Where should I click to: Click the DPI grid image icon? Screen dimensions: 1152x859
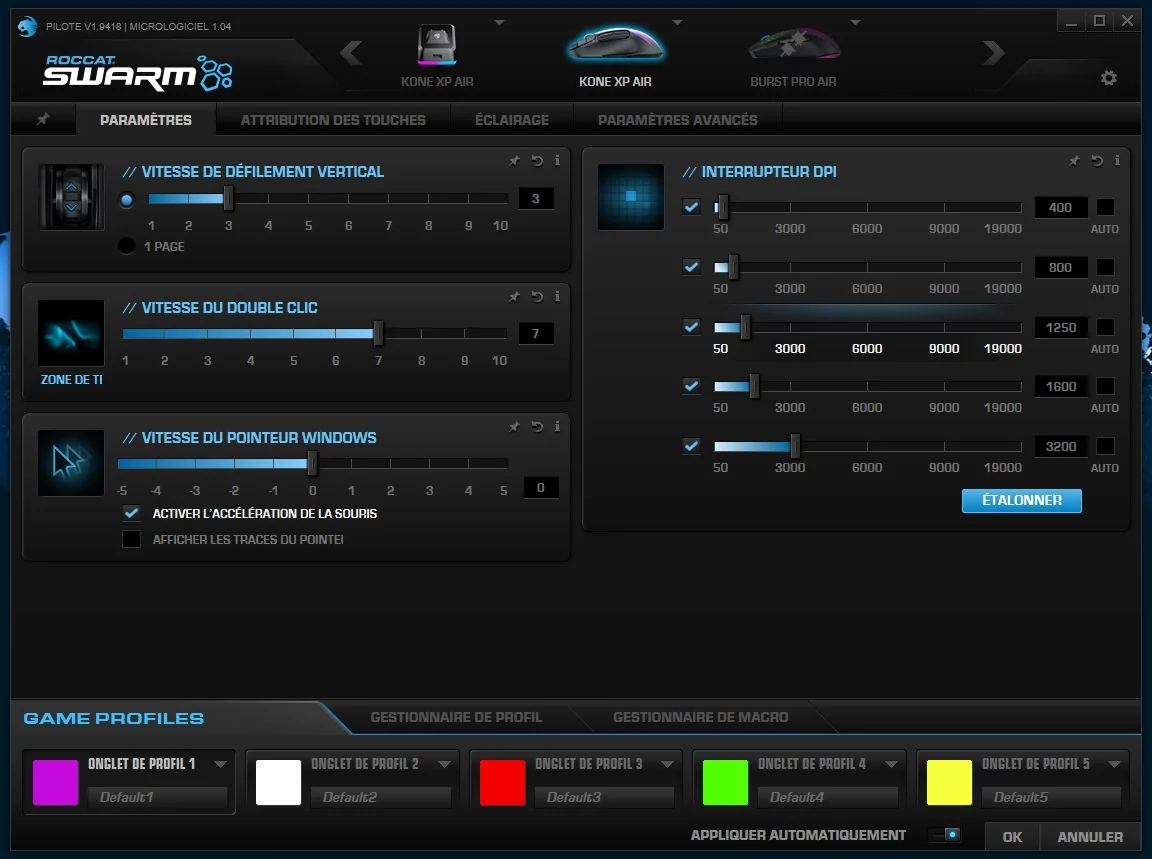(631, 197)
